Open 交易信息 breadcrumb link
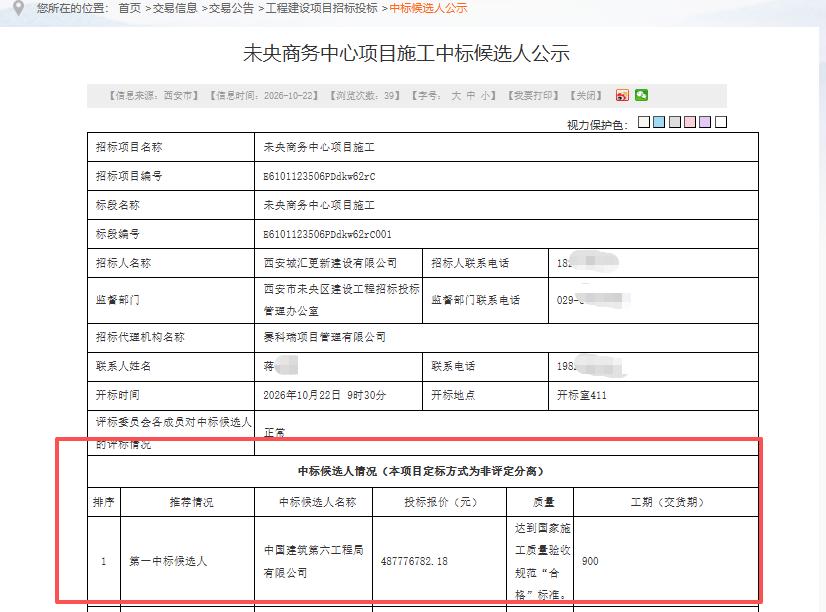826x612 pixels. click(174, 8)
